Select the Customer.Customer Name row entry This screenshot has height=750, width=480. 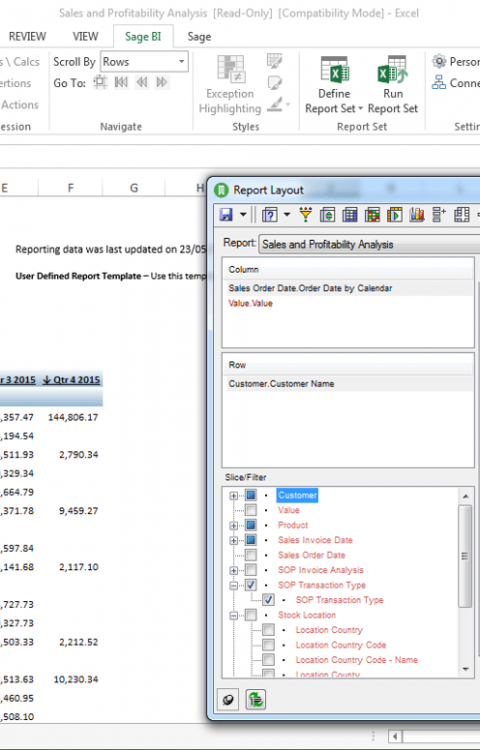tap(349, 384)
